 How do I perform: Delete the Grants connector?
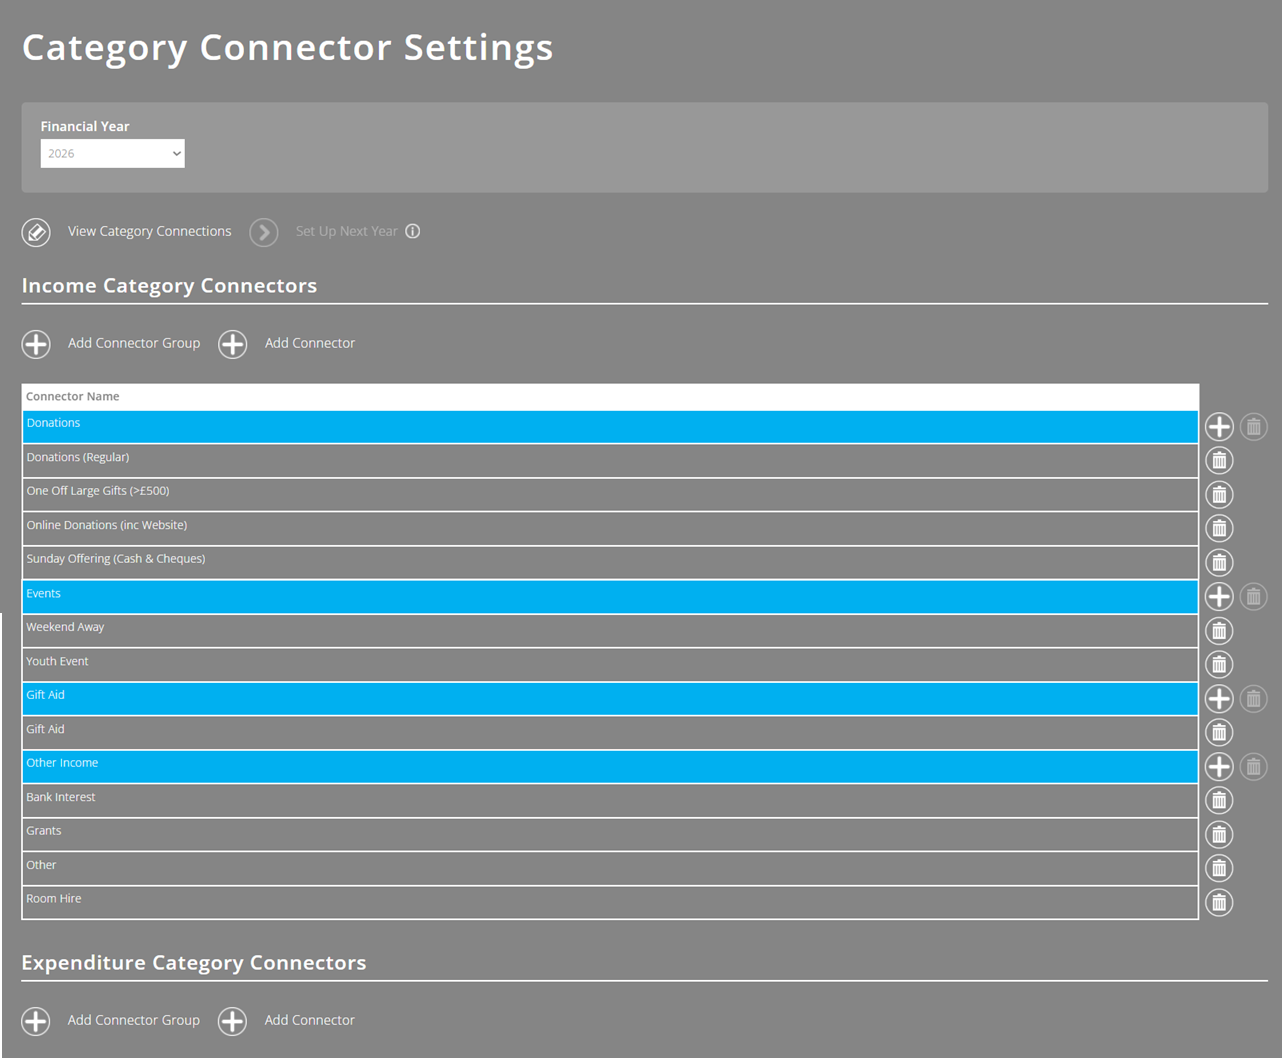click(1219, 835)
